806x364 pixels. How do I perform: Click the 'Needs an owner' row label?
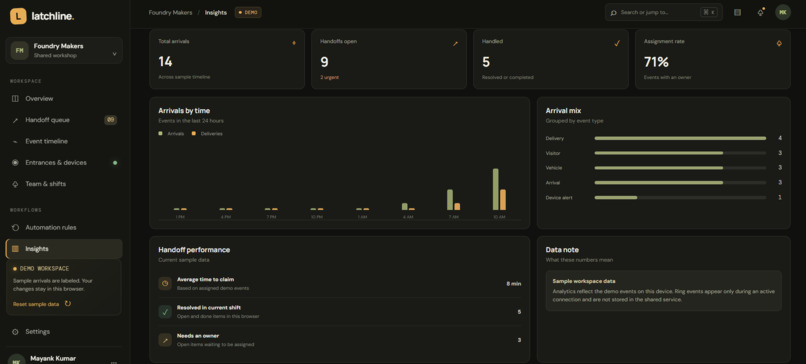click(198, 336)
